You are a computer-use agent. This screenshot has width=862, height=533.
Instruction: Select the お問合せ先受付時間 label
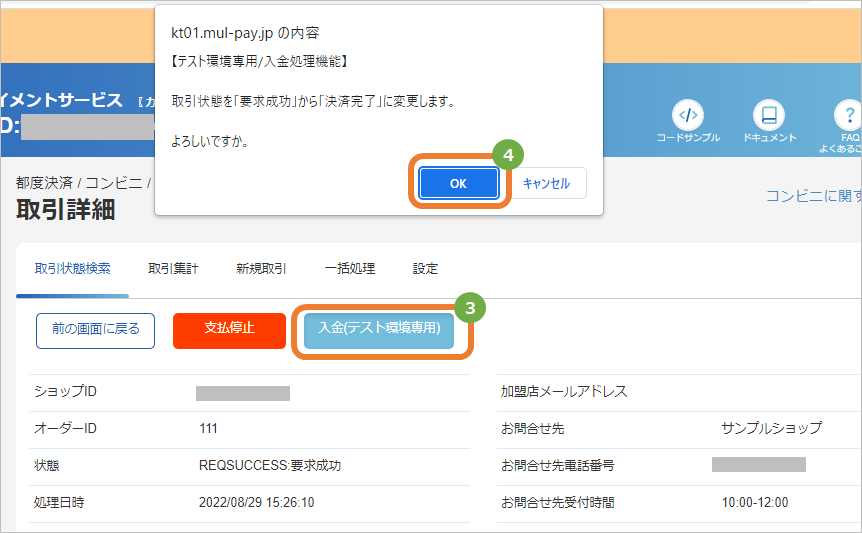coord(557,502)
